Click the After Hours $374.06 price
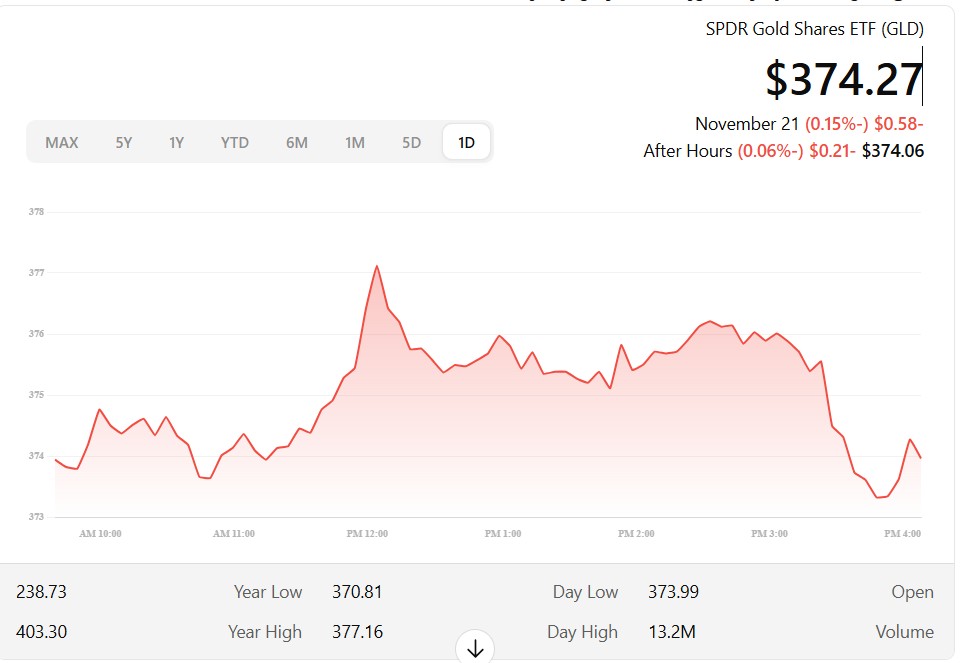Viewport: 961px width, 663px height. [x=893, y=151]
